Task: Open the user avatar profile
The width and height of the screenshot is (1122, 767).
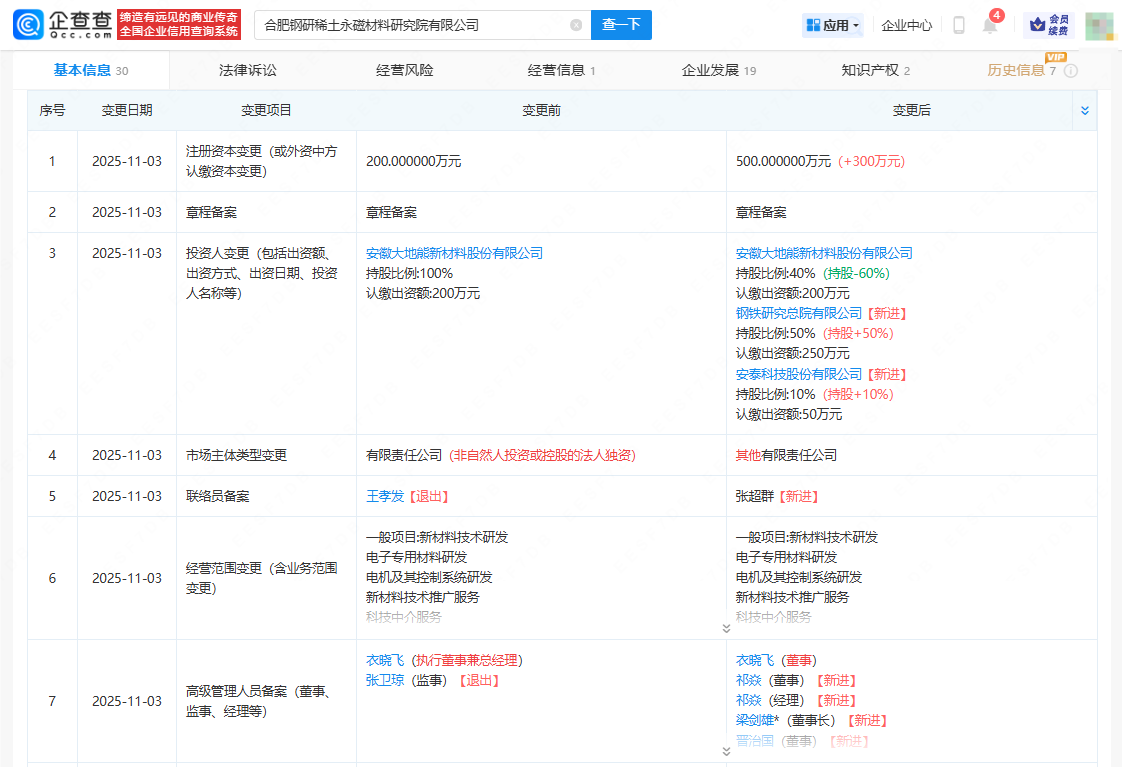Action: click(x=1099, y=25)
